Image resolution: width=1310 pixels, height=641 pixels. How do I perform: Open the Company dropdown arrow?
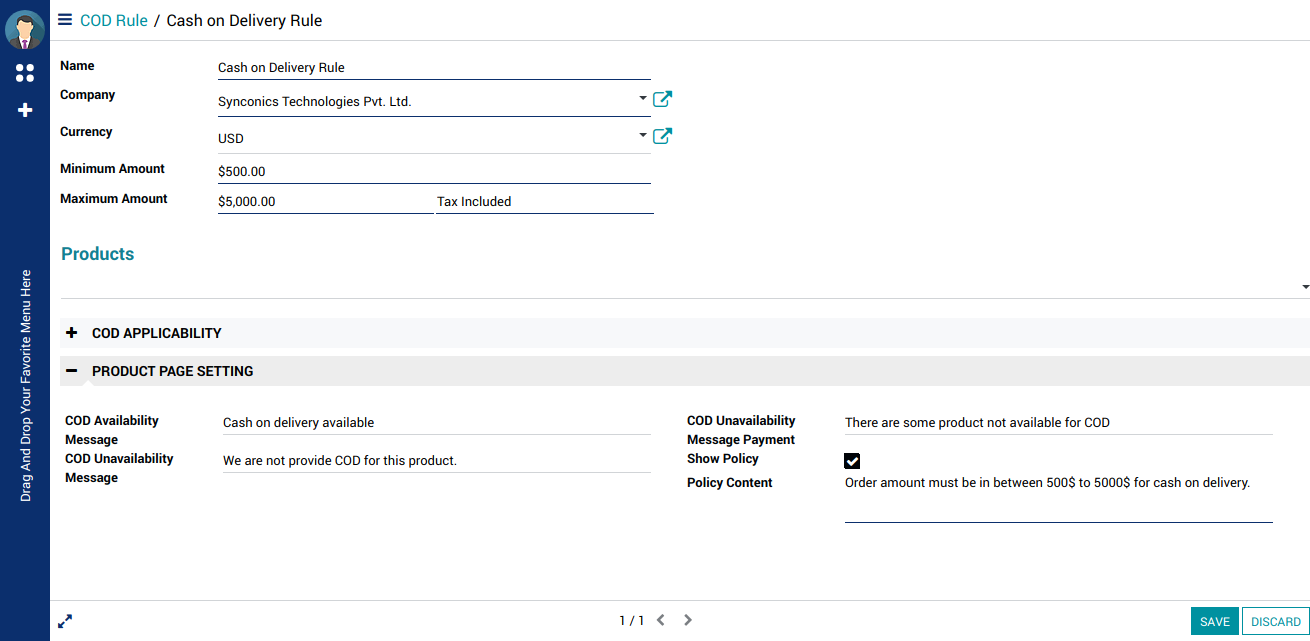pos(643,99)
